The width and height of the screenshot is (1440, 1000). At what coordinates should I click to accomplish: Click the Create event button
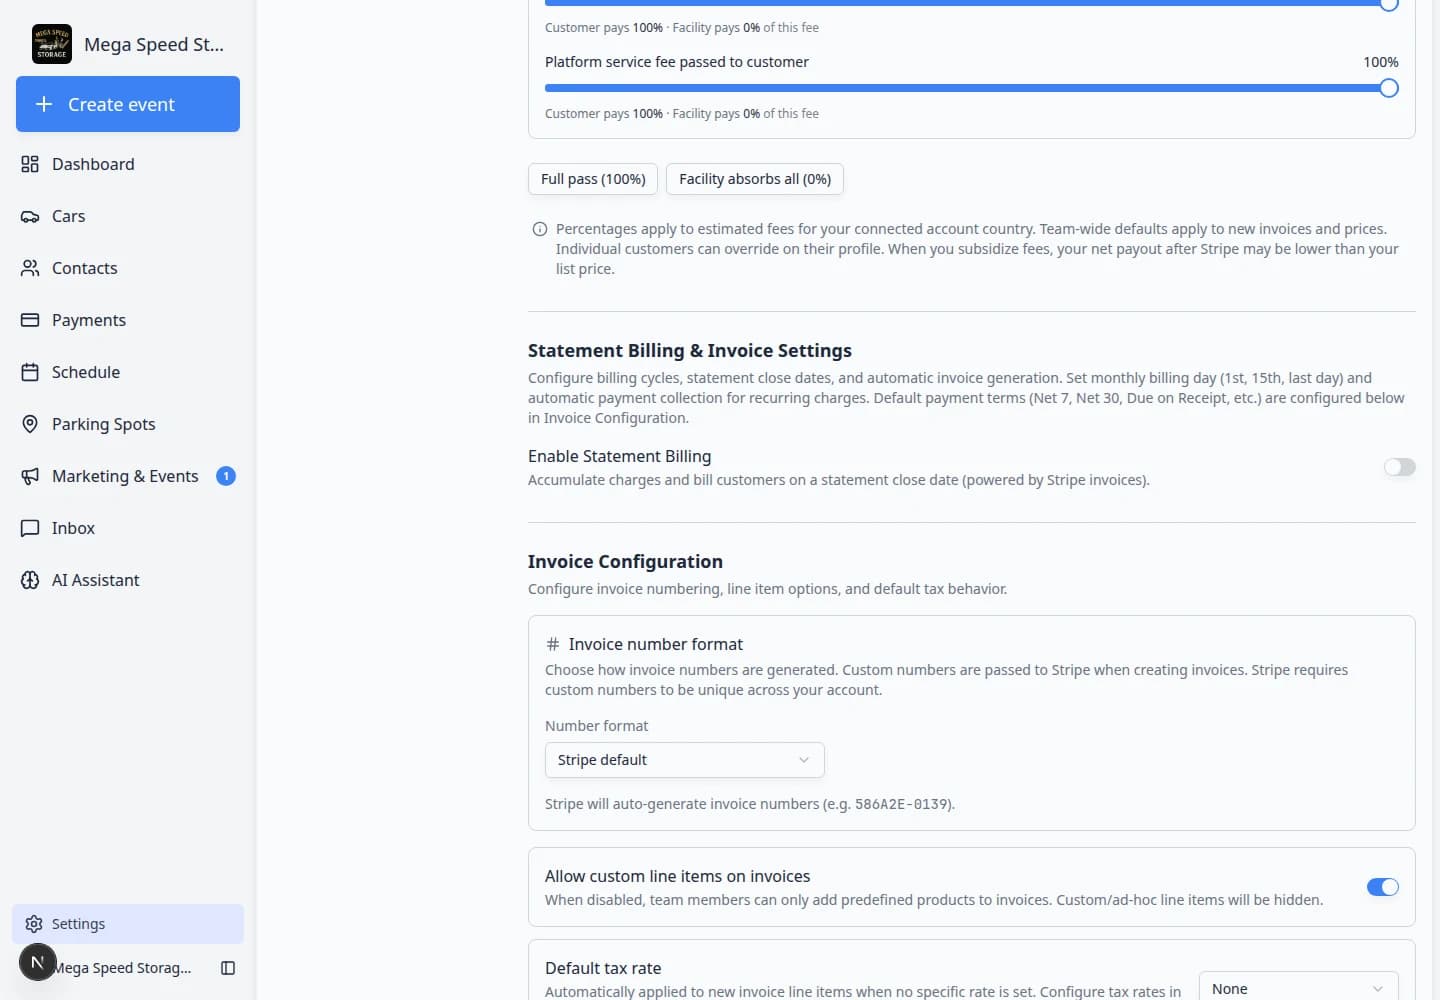128,104
